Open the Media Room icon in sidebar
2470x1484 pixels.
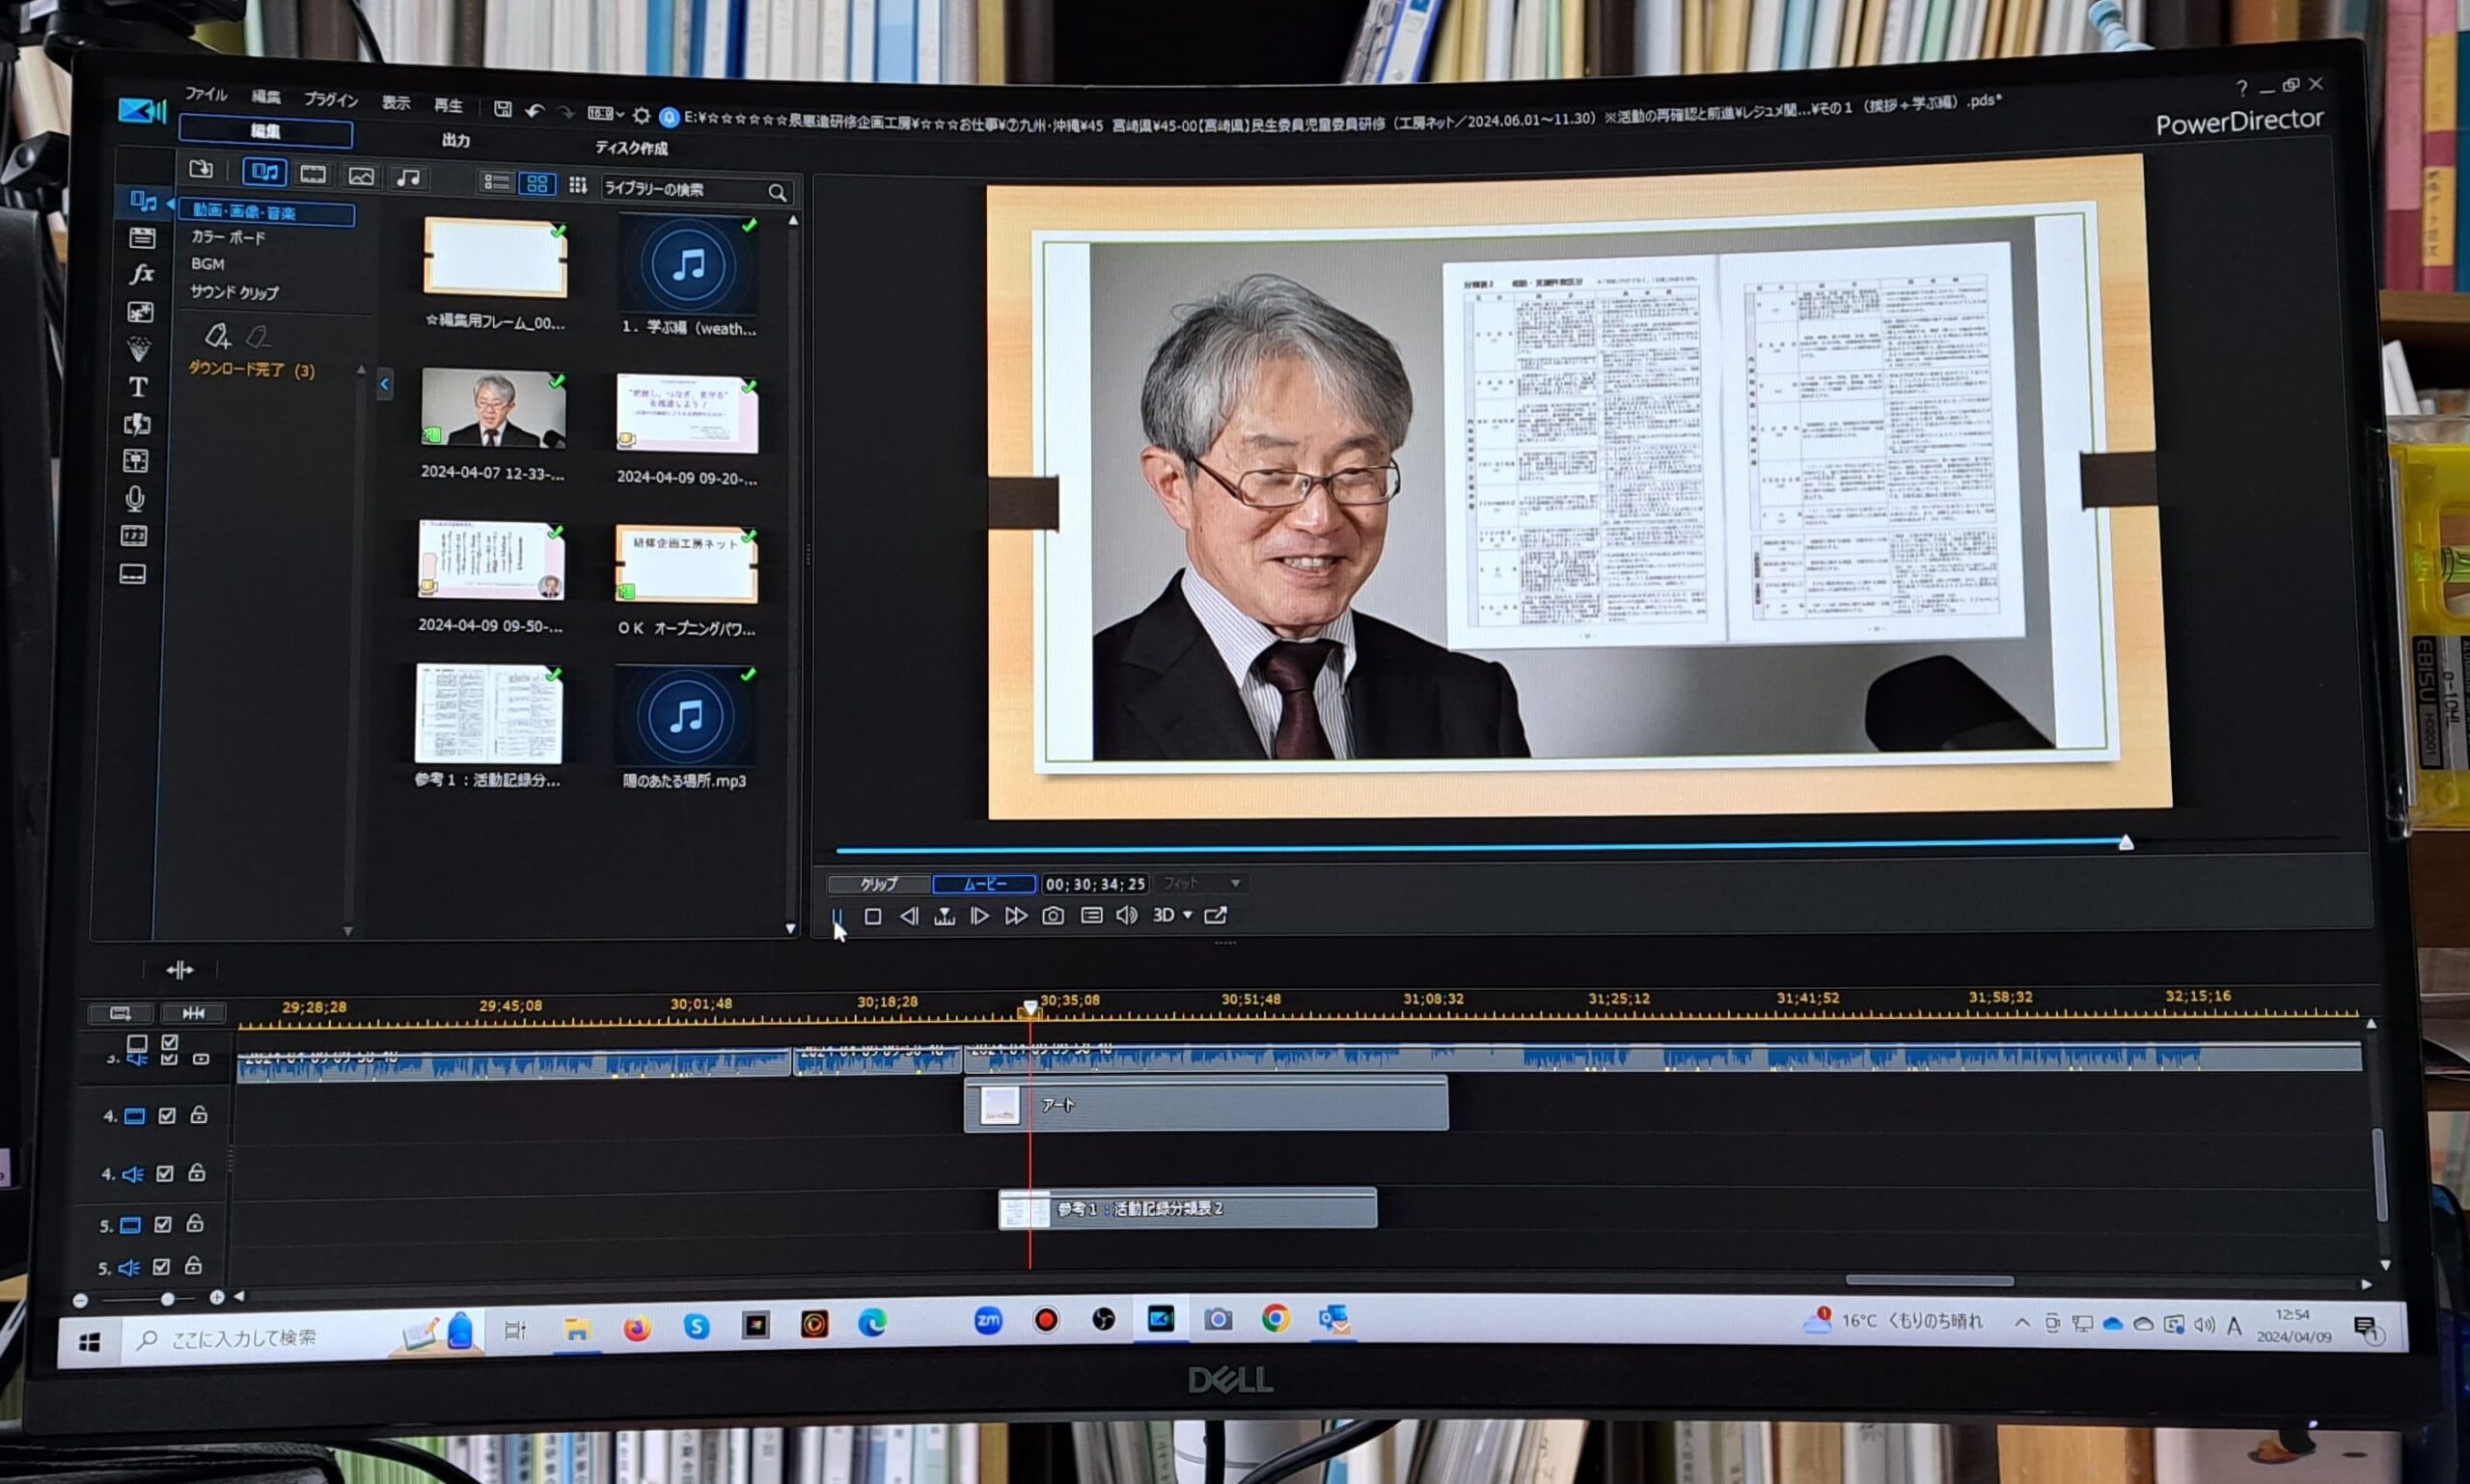click(143, 202)
